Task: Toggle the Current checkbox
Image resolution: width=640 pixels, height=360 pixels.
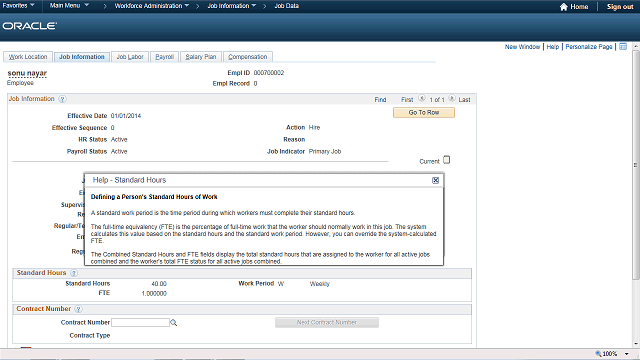Action: pos(447,160)
